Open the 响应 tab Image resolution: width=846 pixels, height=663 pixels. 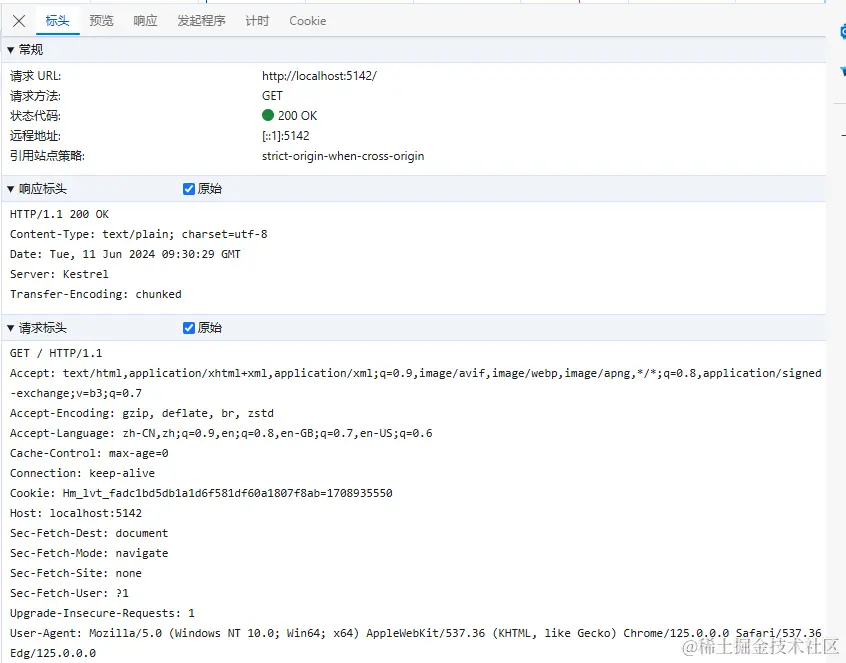click(145, 21)
